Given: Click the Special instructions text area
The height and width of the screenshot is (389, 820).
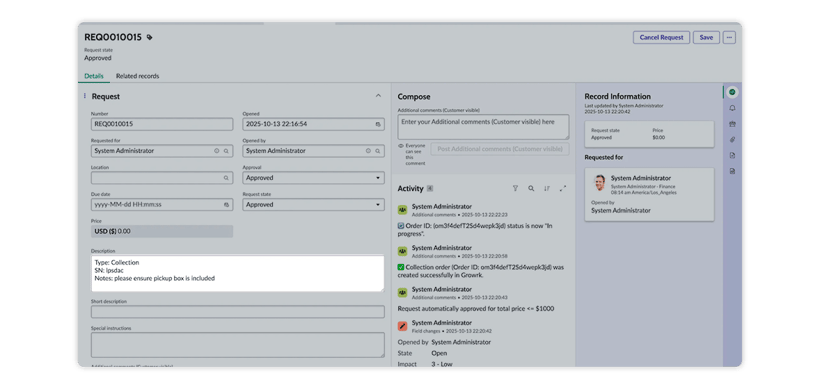Looking at the screenshot, I should tap(237, 345).
